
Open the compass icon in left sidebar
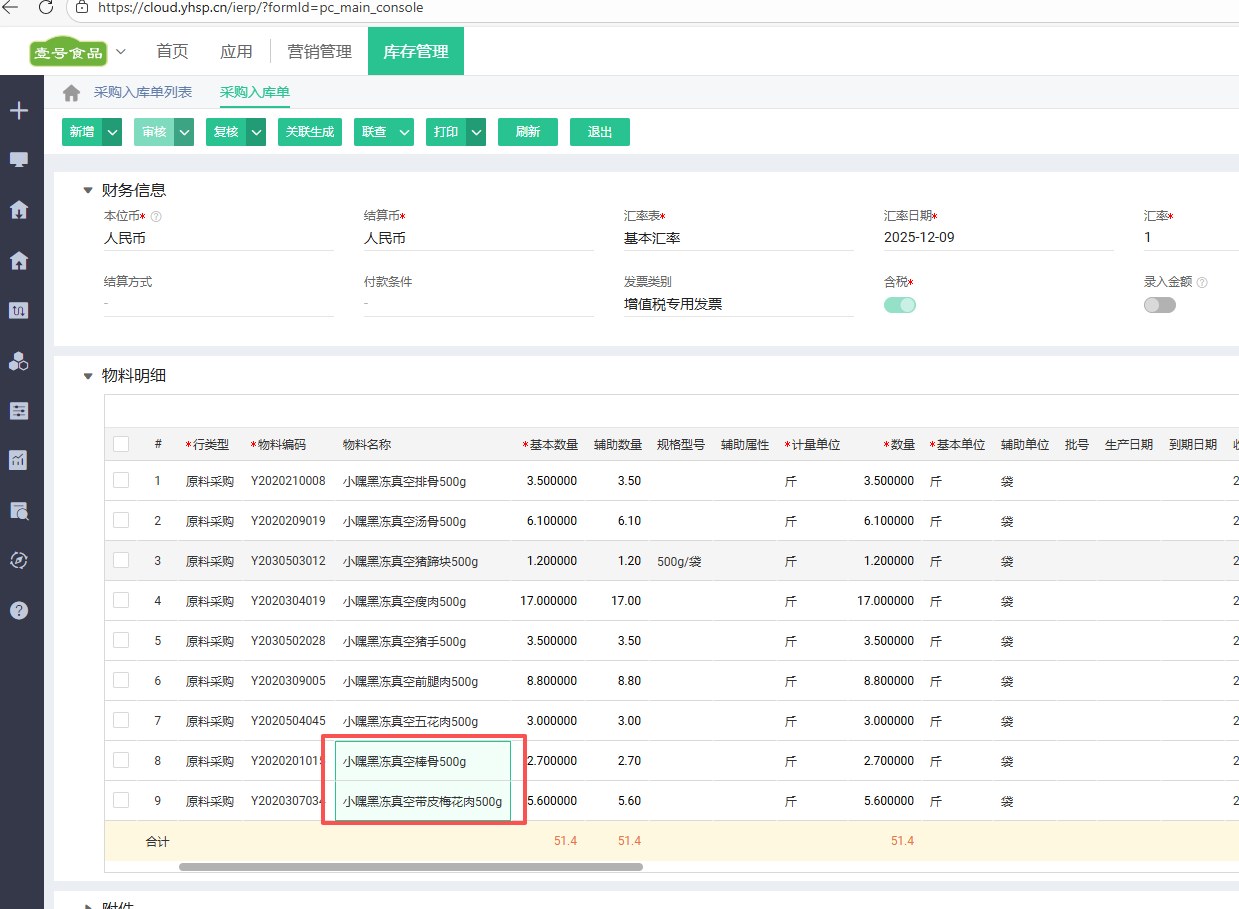pyautogui.click(x=18, y=560)
